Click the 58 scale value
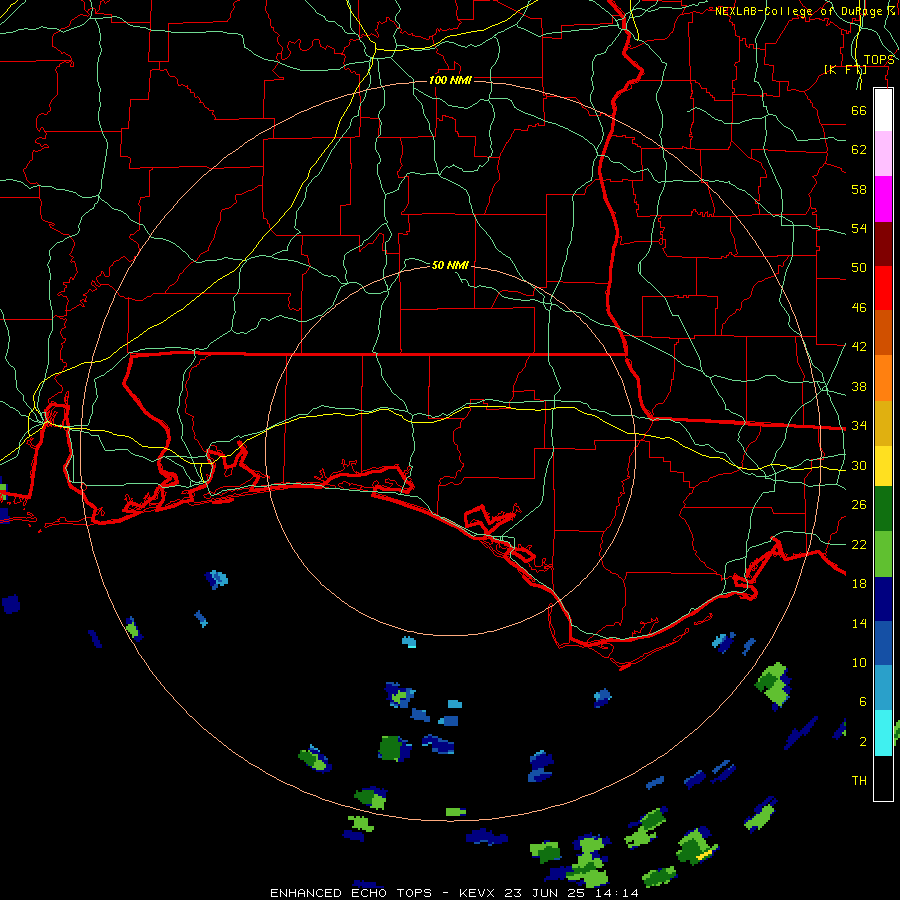900x900 pixels. point(859,189)
